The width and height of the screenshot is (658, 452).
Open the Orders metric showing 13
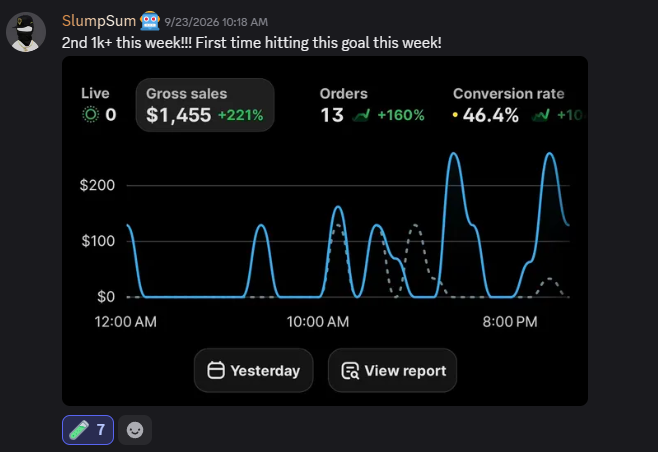pos(372,105)
